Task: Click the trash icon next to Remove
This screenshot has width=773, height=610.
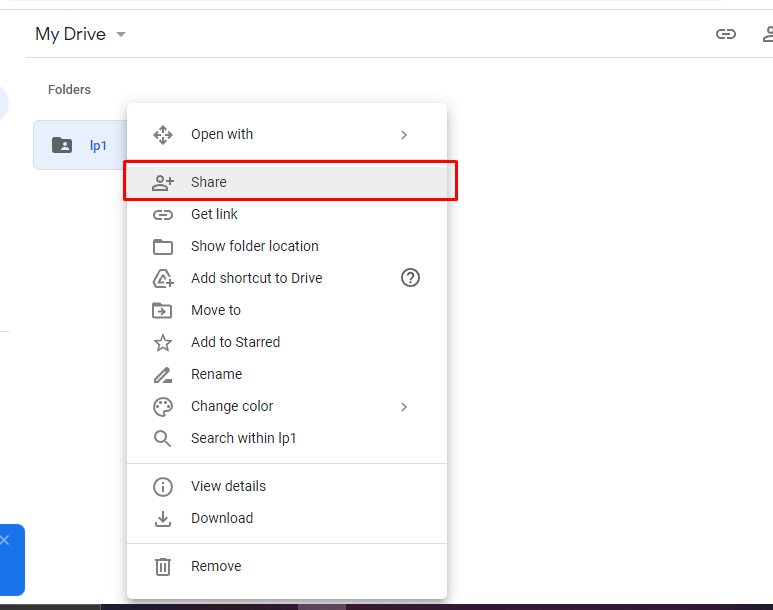Action: coord(163,567)
